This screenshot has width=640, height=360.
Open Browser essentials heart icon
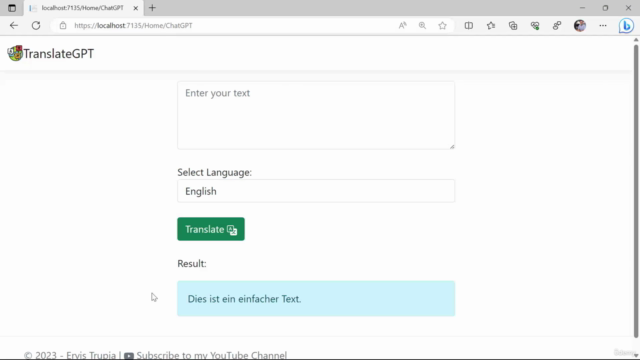535,25
